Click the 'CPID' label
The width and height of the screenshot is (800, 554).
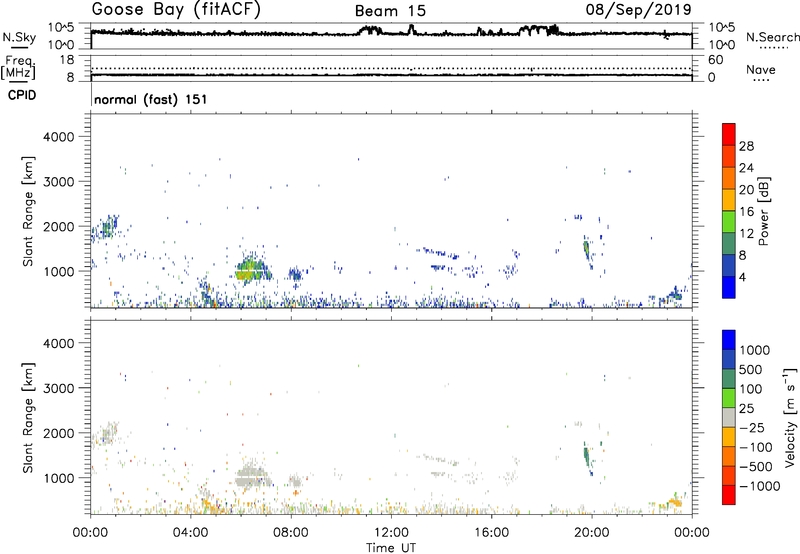coord(22,95)
